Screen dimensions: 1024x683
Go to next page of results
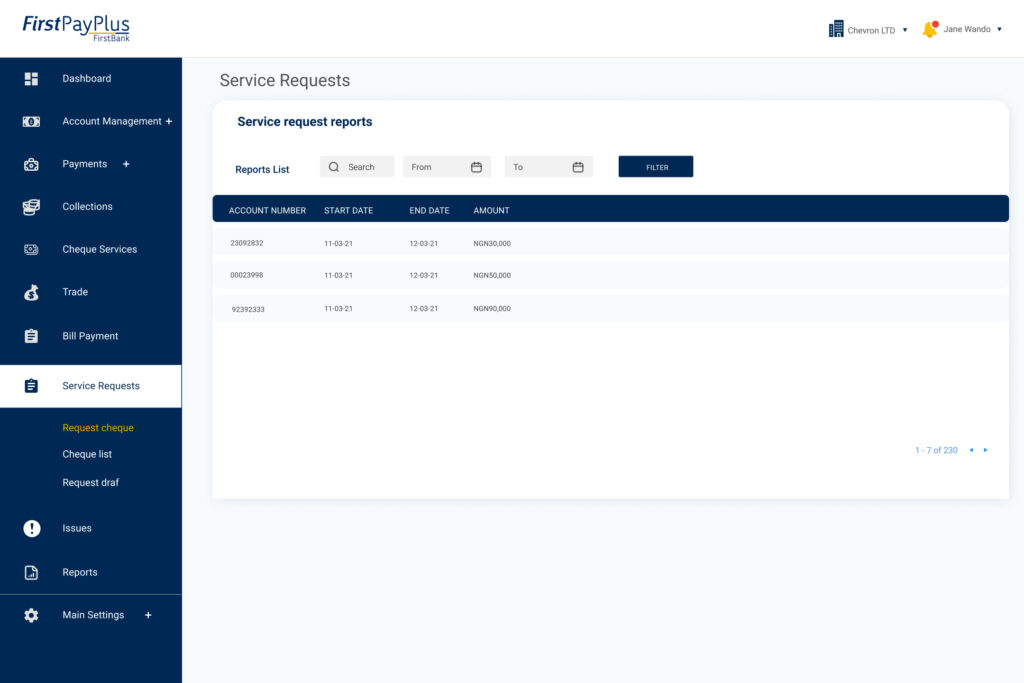(x=985, y=450)
